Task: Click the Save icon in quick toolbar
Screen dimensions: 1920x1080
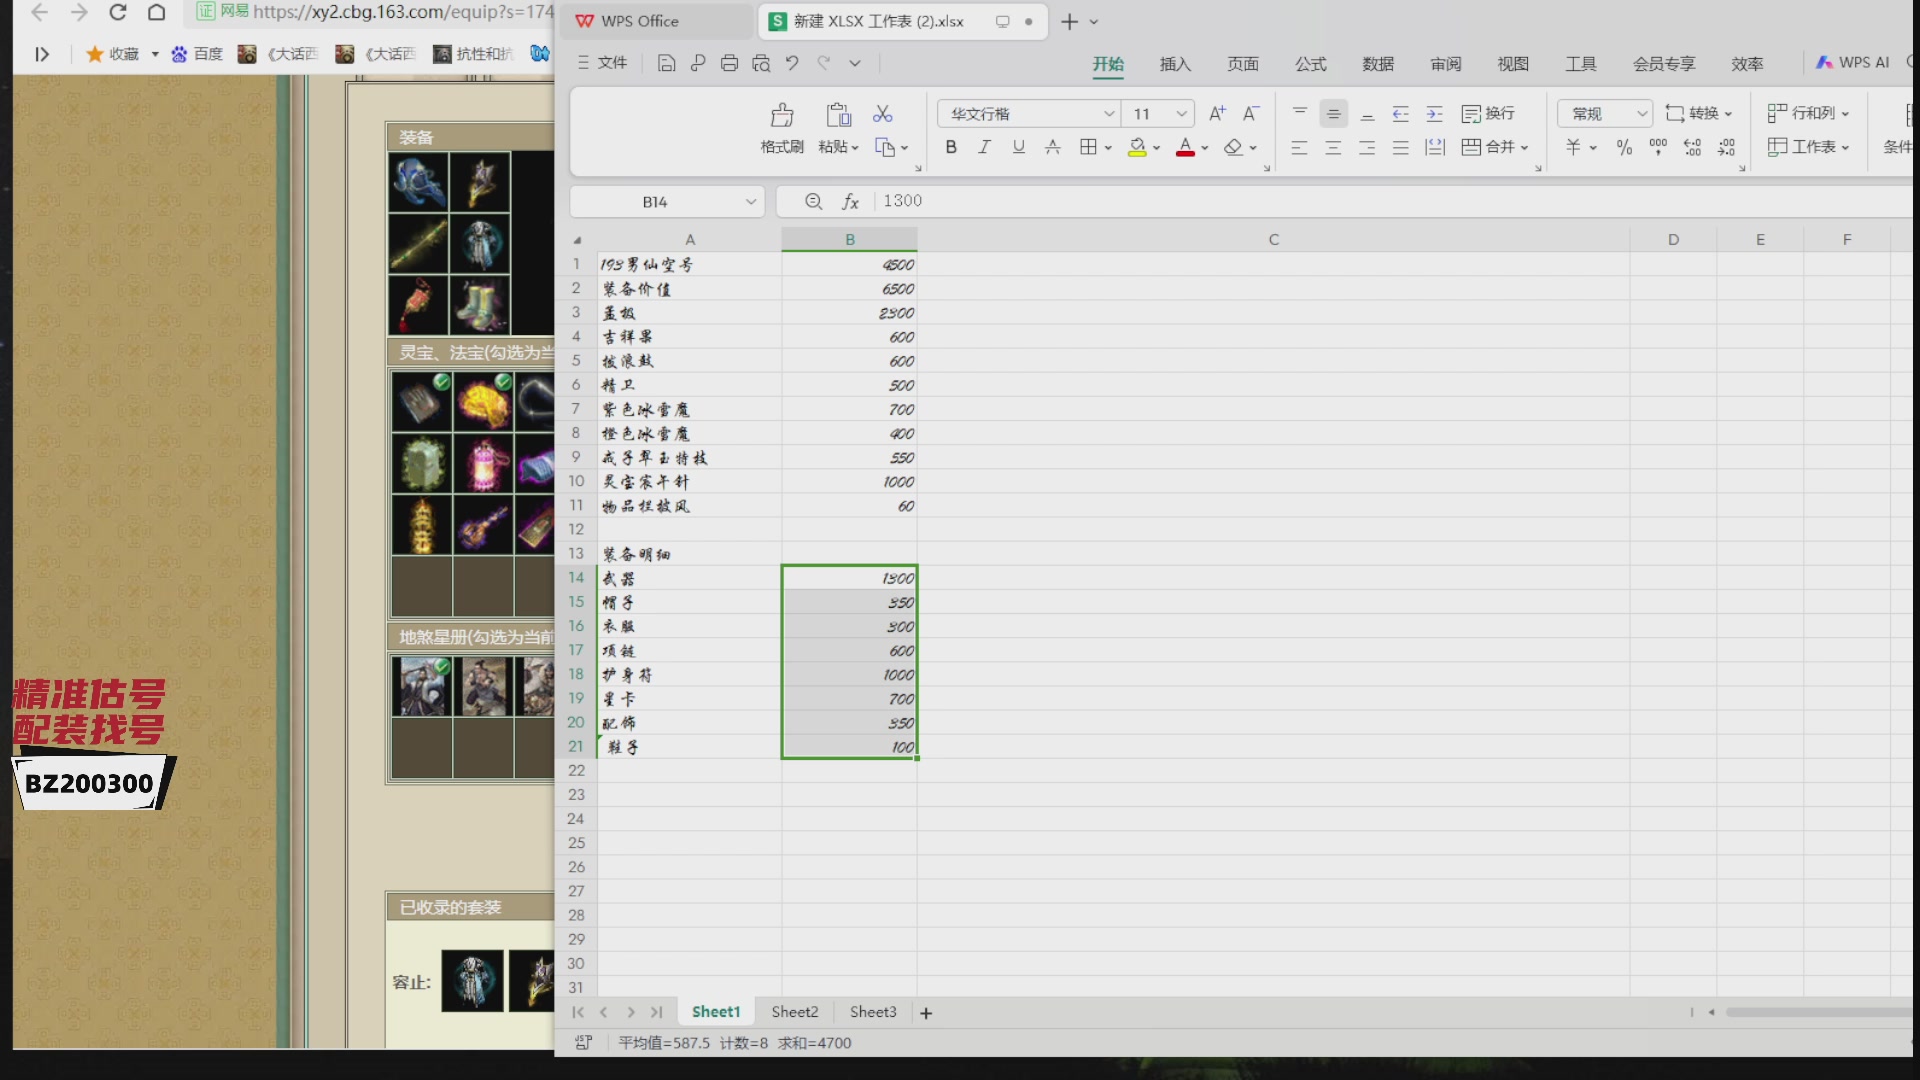Action: click(666, 63)
